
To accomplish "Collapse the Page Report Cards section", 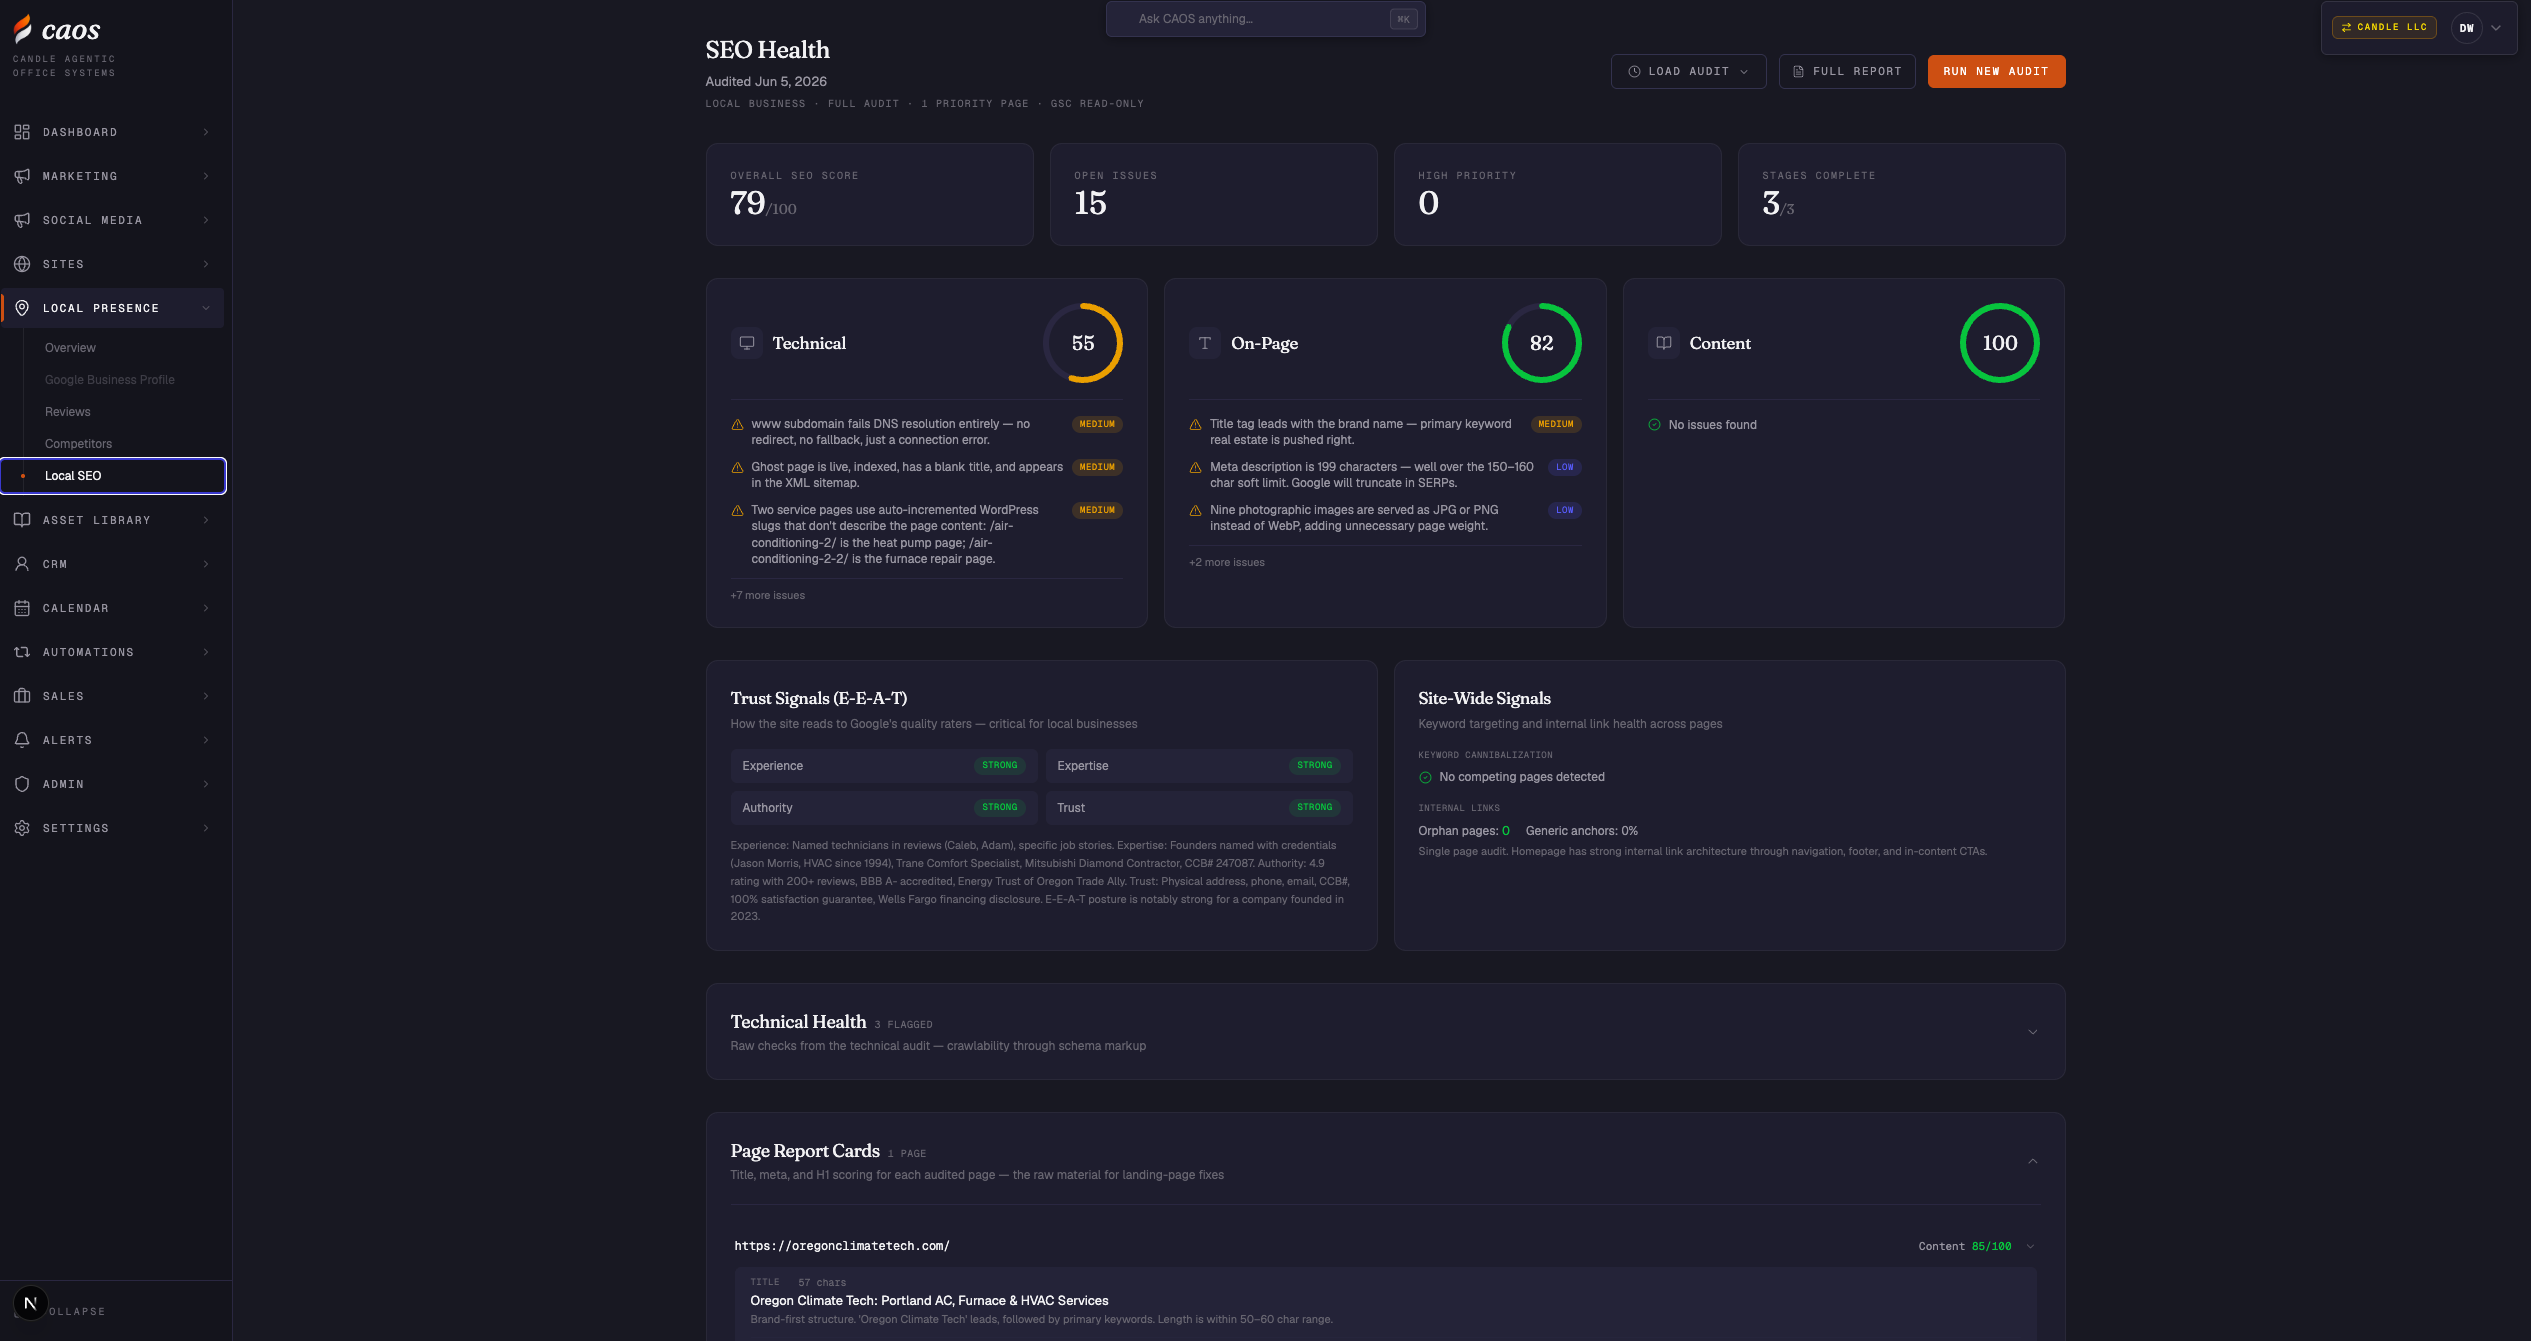I will pos(2032,1161).
